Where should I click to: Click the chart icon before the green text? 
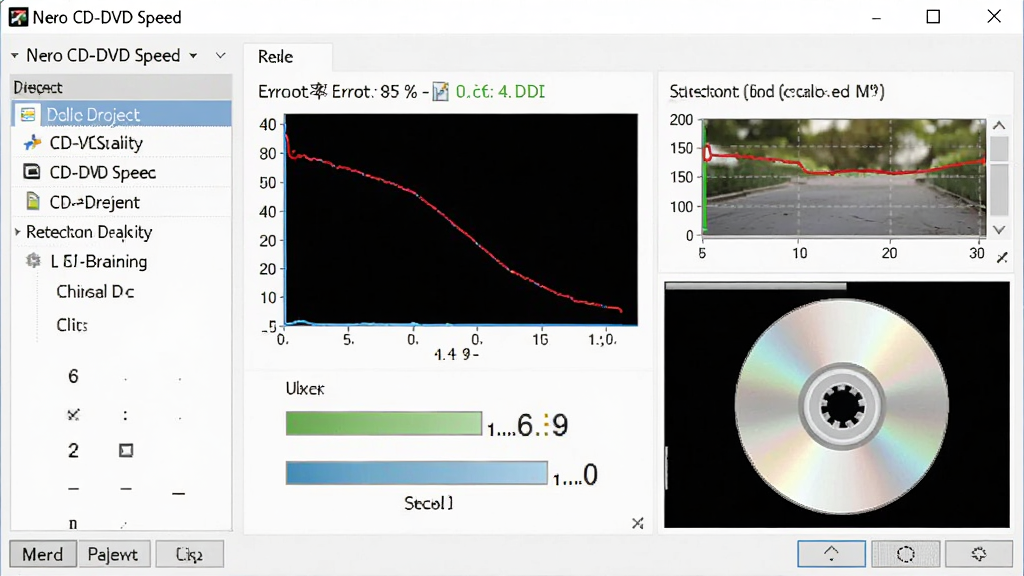pos(441,91)
